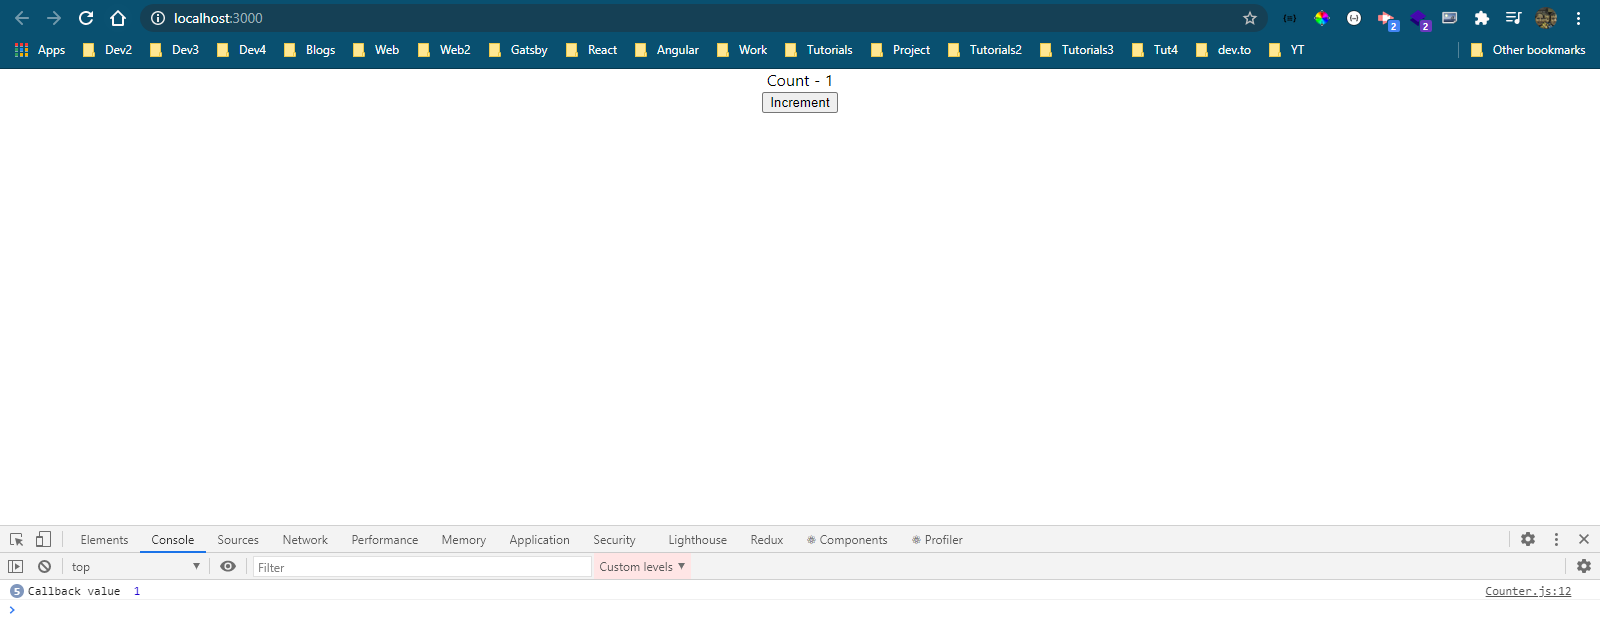Show the console sidebar
Screen dimensions: 1600x629
coord(16,566)
